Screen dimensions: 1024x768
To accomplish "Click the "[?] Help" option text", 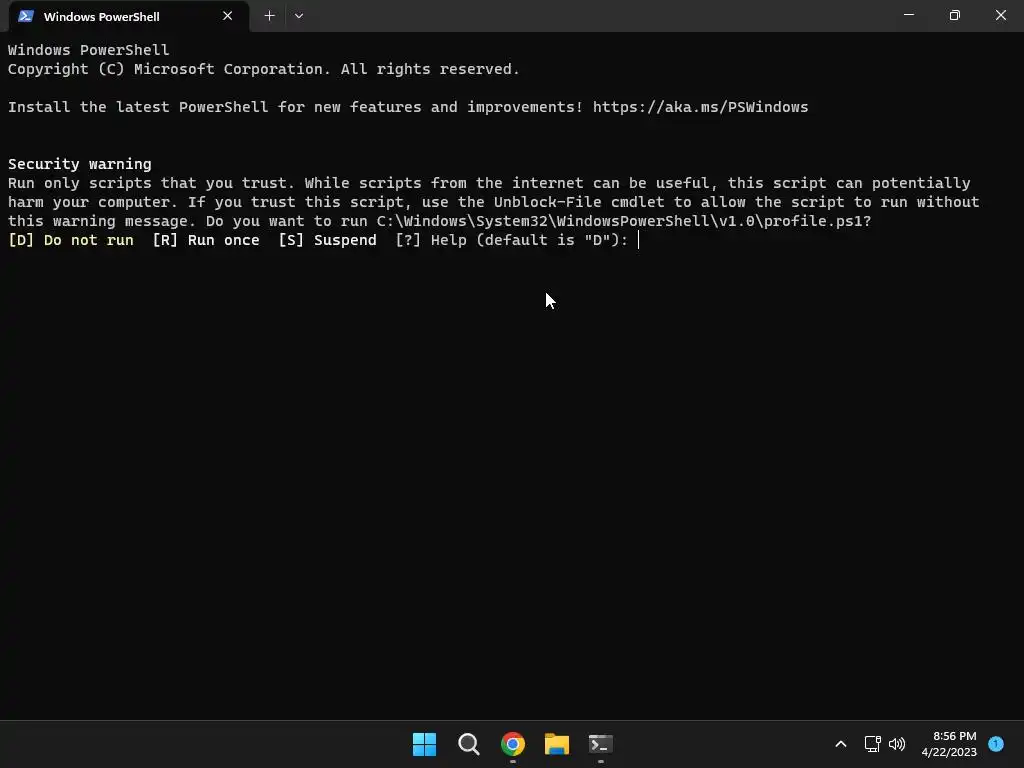I will point(430,240).
